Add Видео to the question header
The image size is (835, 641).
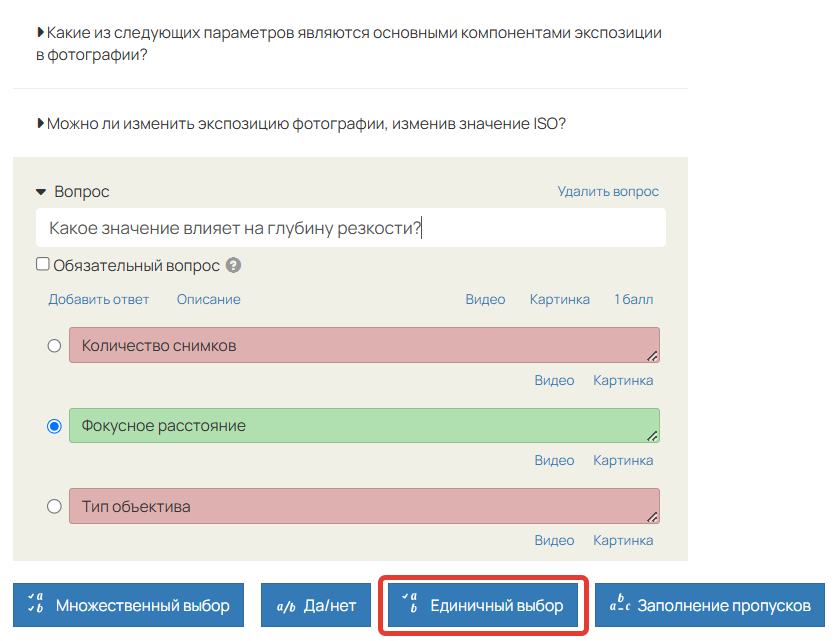click(x=485, y=299)
